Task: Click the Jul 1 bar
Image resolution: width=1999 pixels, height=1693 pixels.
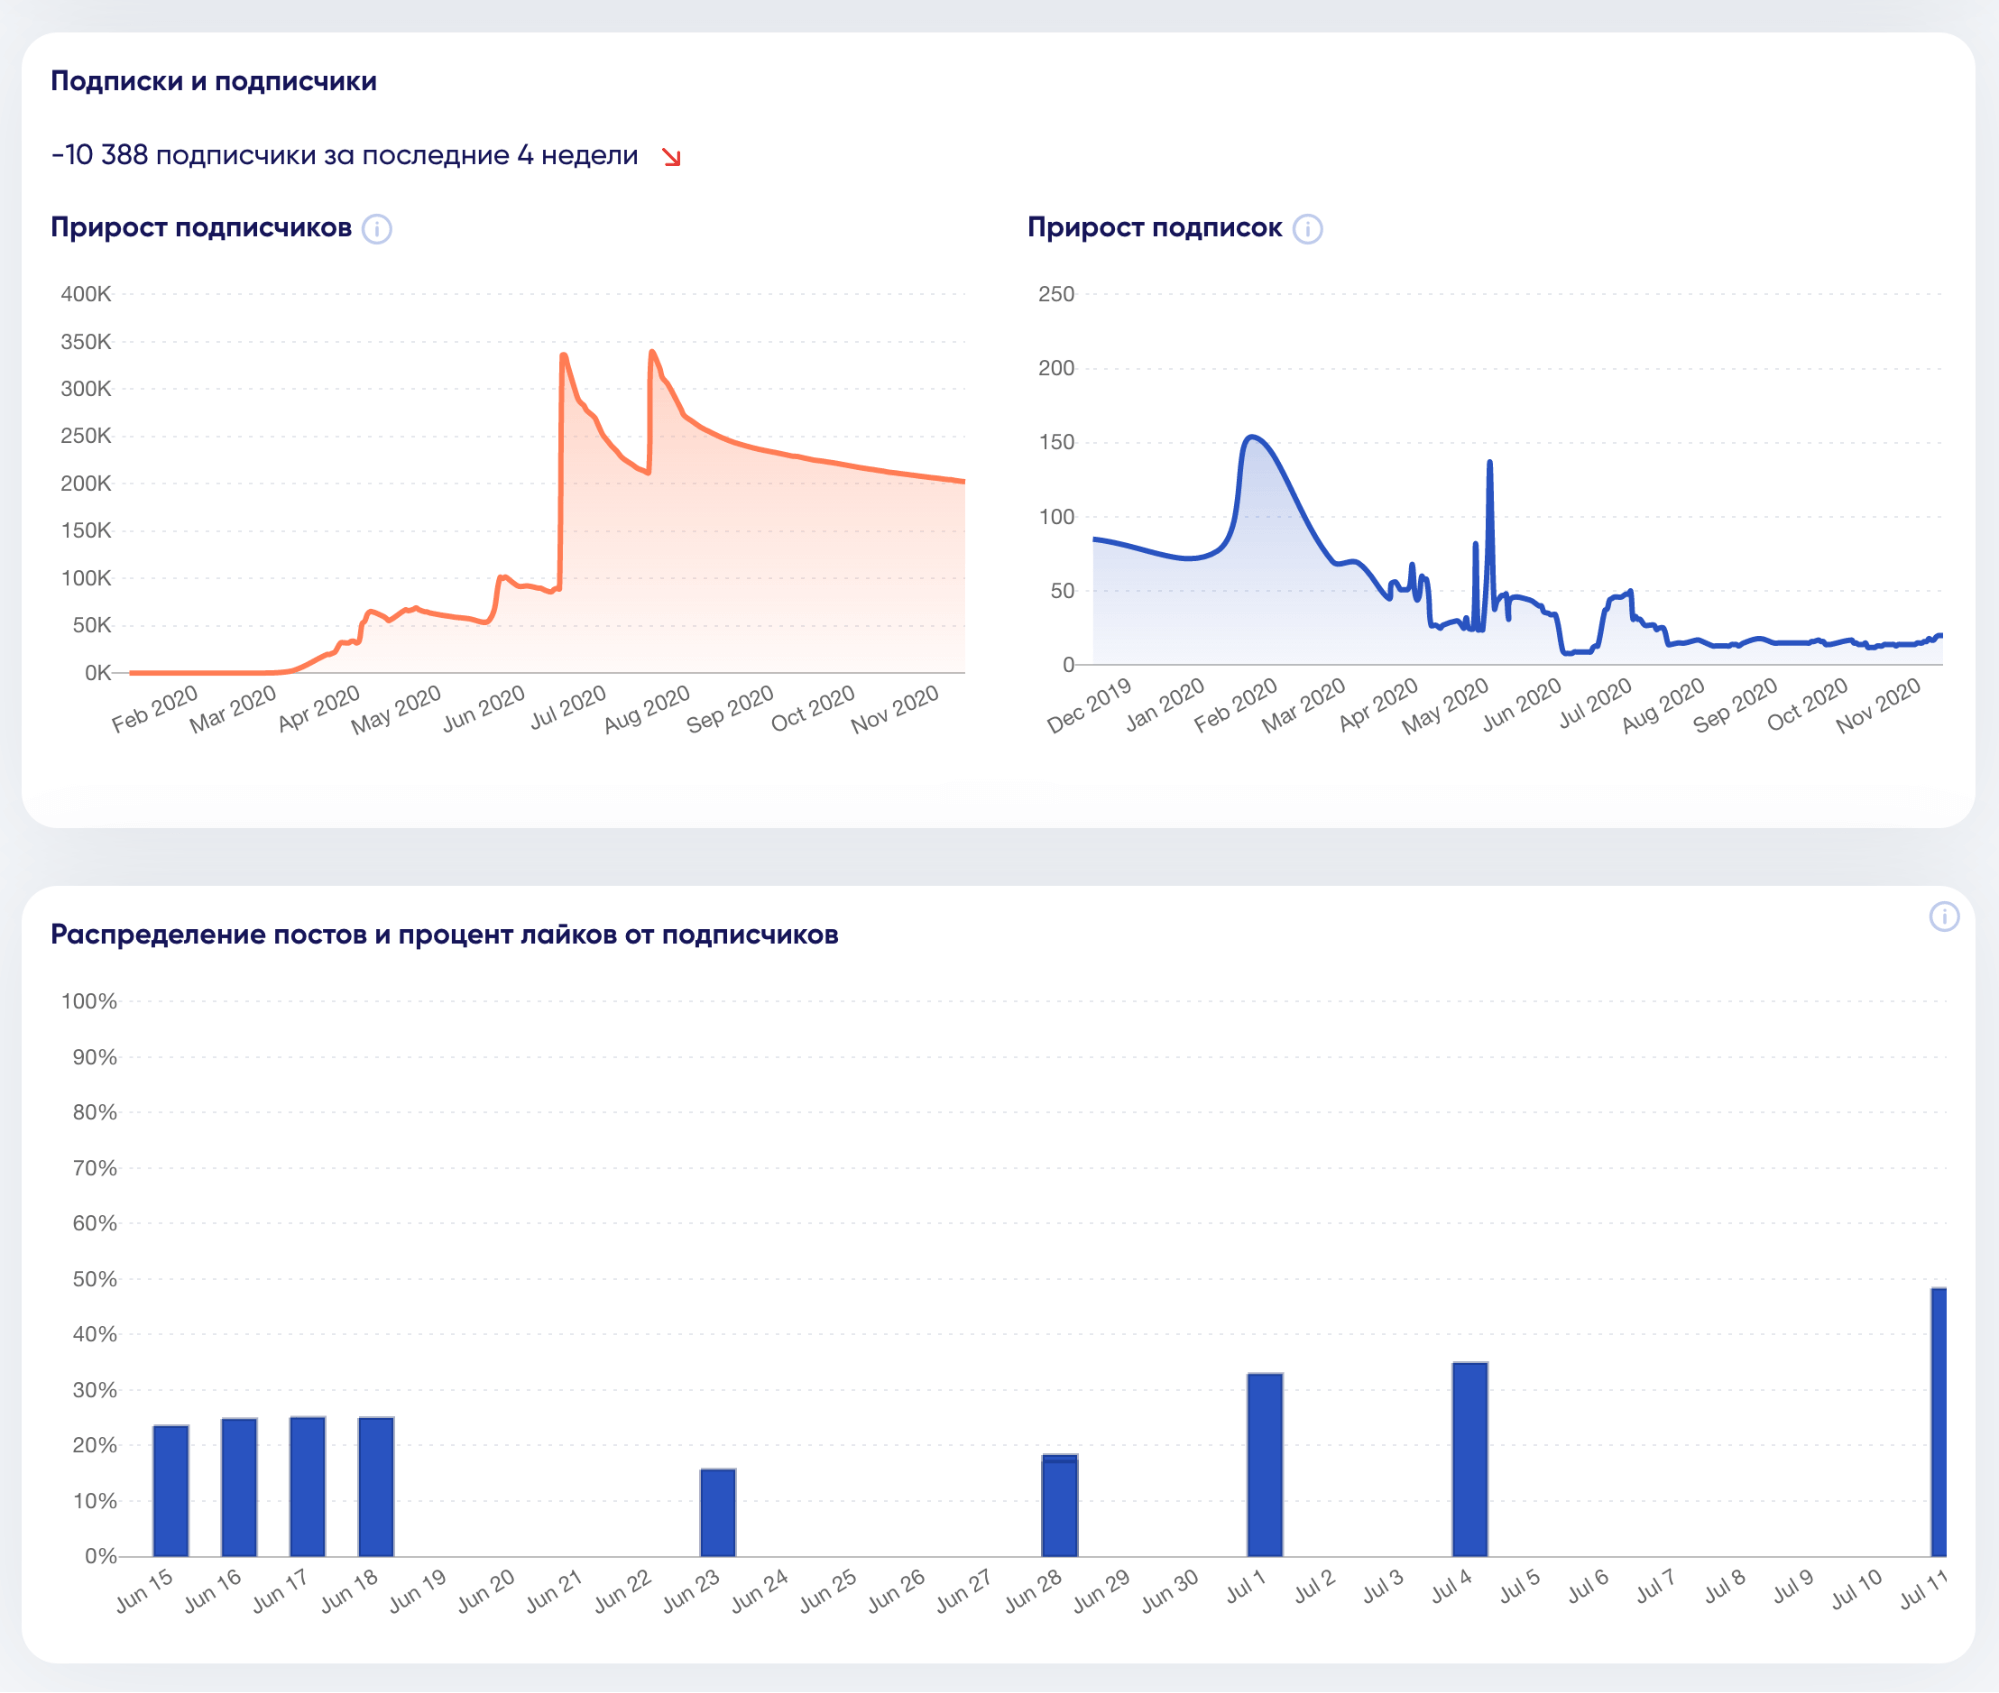Action: [1264, 1464]
